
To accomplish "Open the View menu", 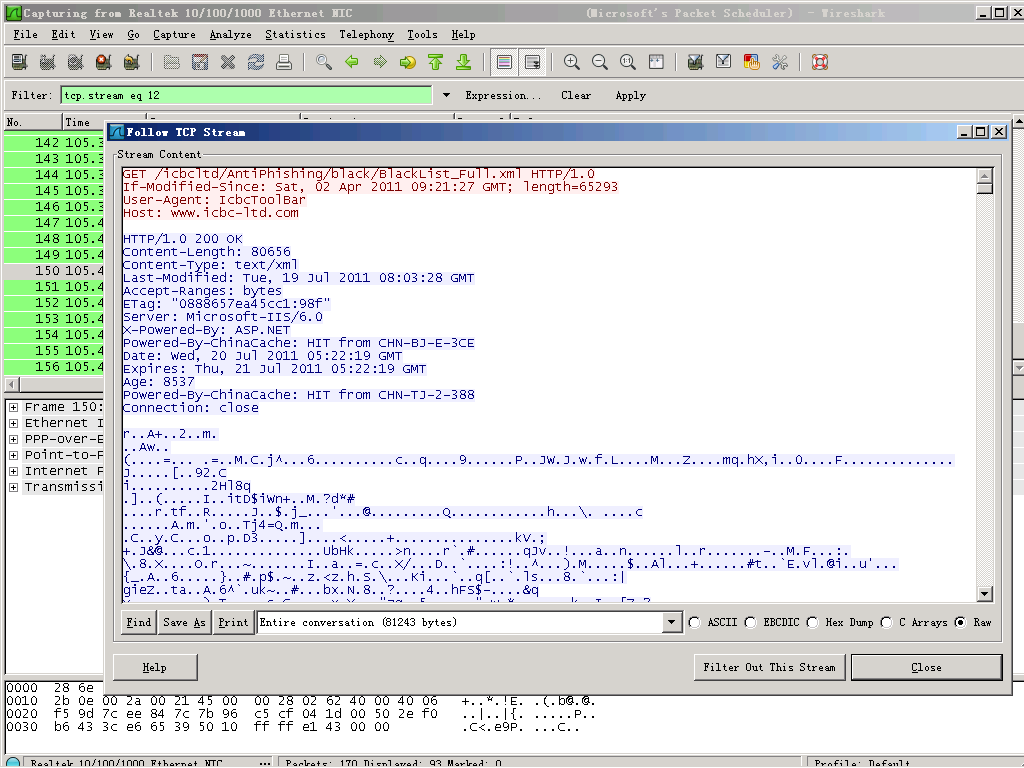I will pyautogui.click(x=101, y=35).
